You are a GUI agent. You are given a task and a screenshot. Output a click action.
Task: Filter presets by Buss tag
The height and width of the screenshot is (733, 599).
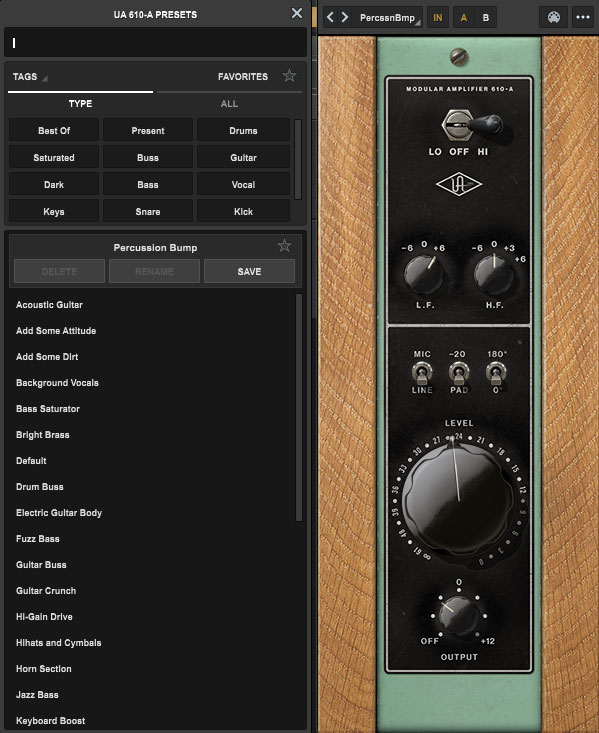tap(148, 158)
